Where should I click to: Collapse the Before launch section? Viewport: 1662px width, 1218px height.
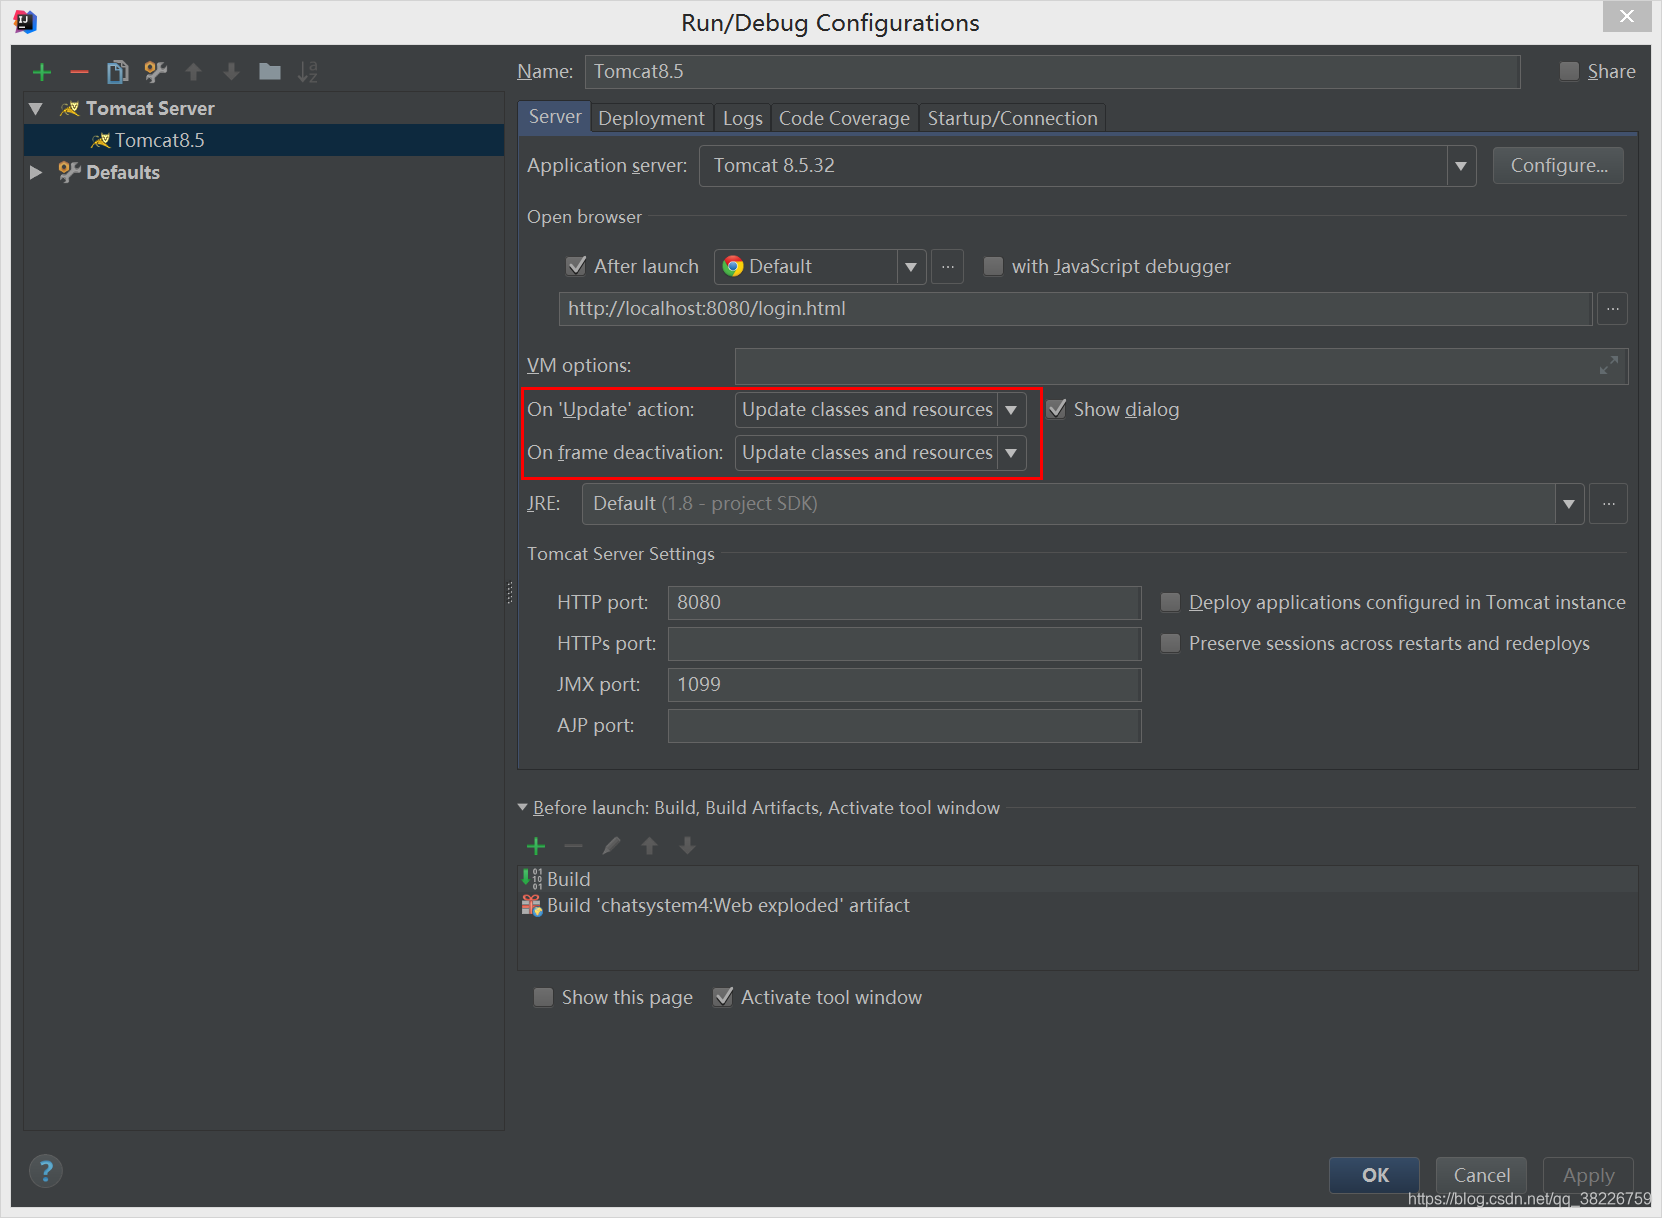click(523, 807)
